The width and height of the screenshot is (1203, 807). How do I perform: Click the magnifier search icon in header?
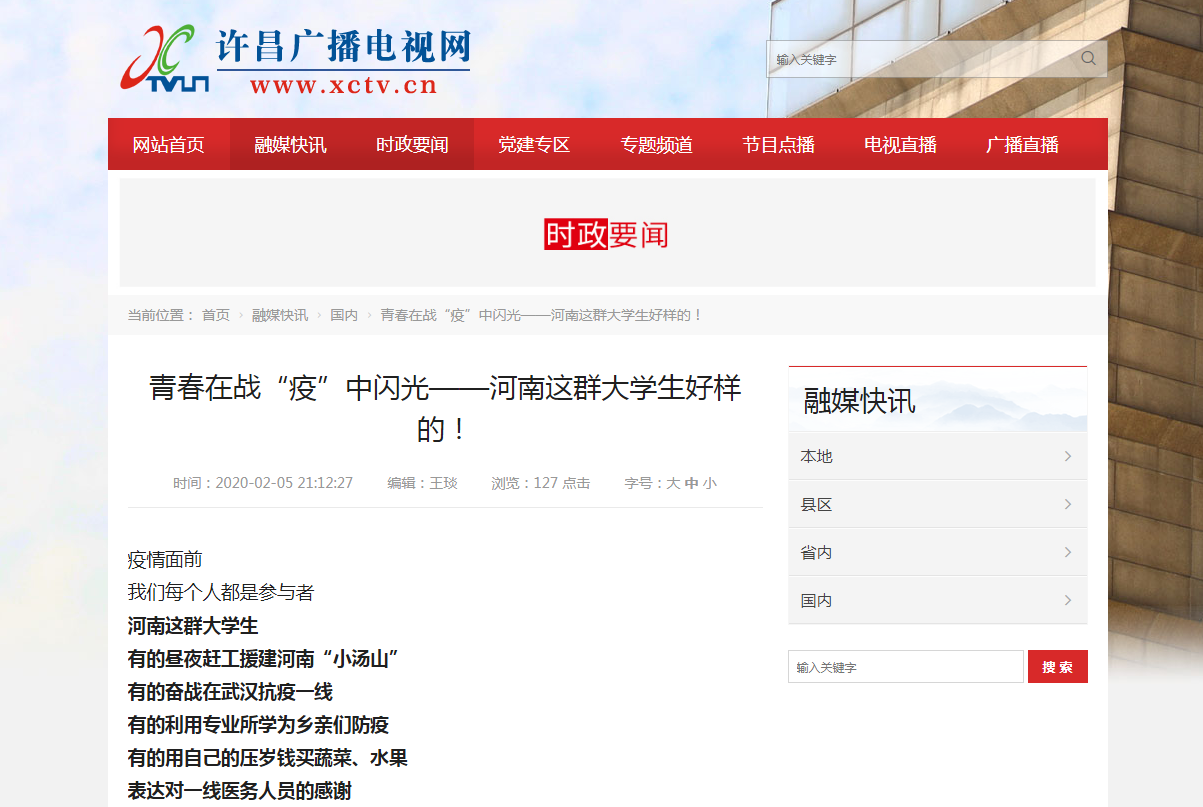tap(1088, 59)
